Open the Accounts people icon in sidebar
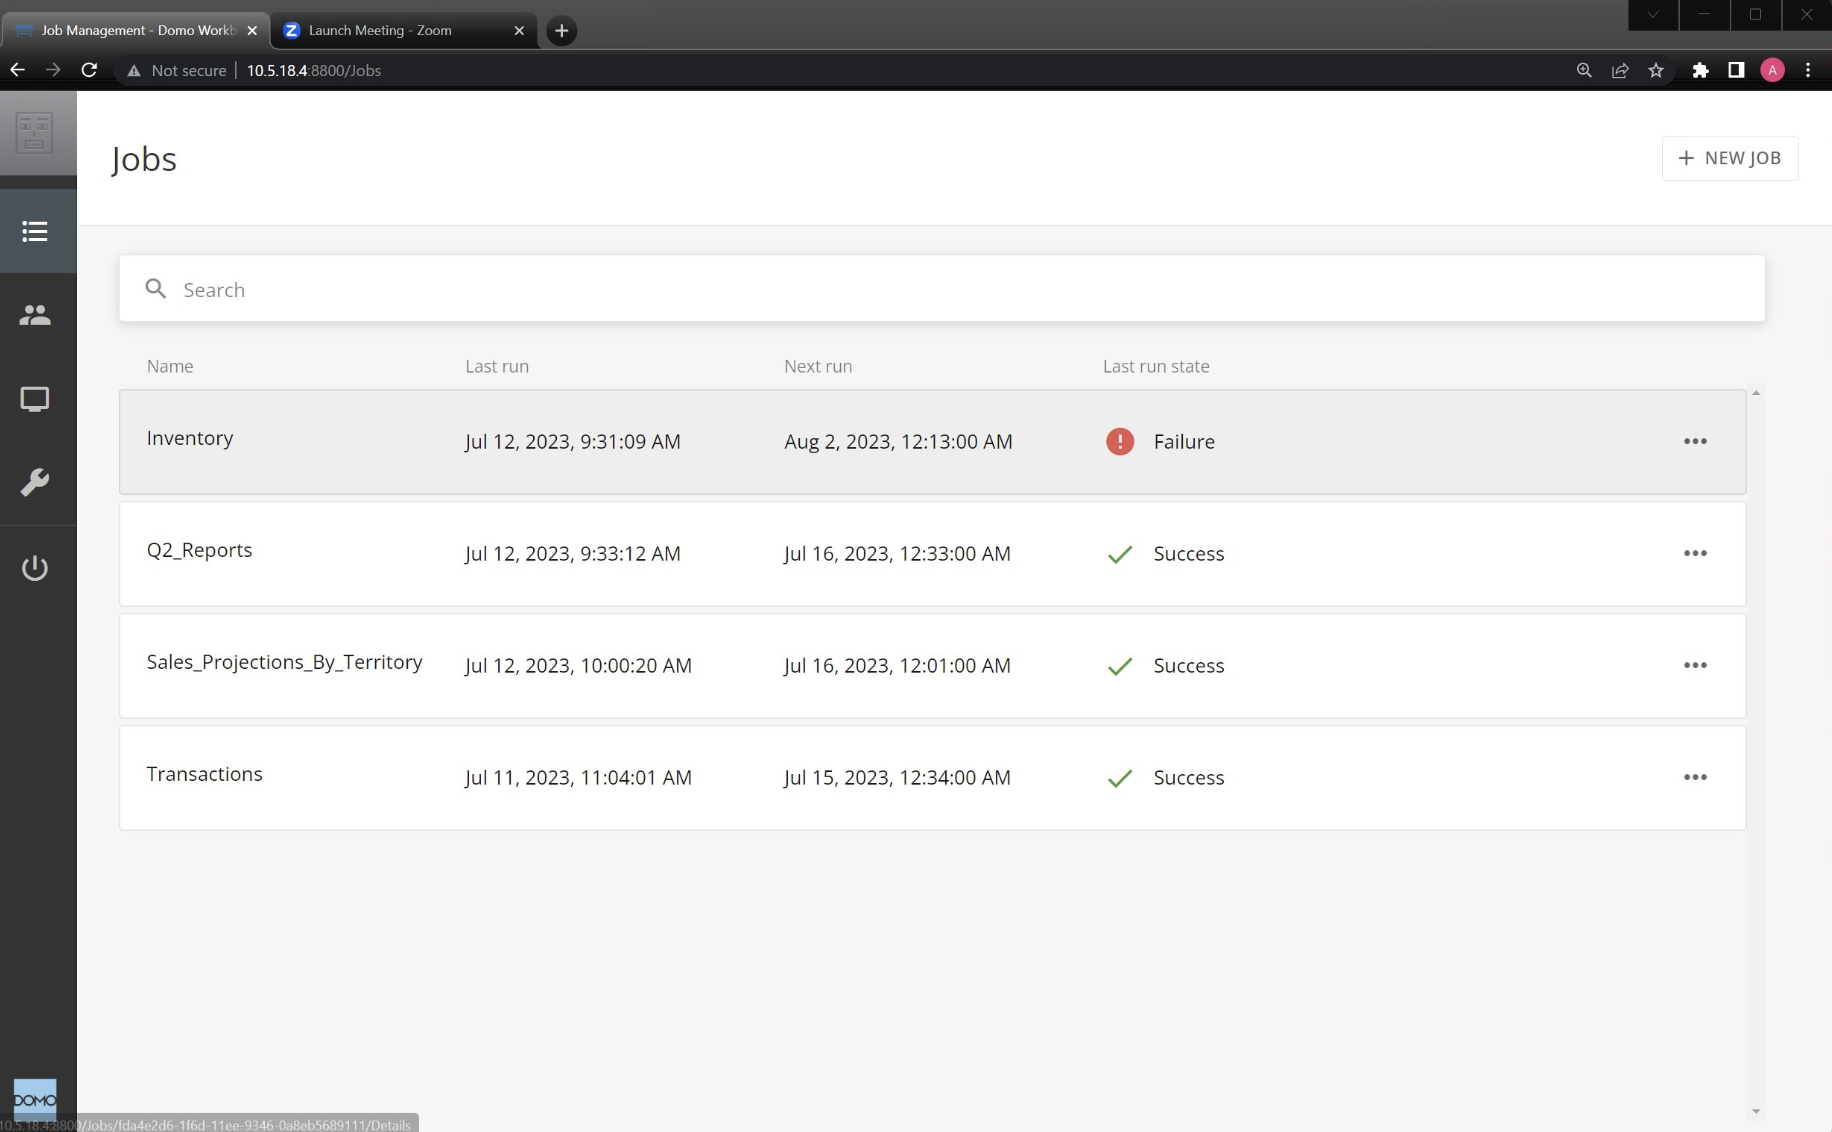 (x=35, y=315)
